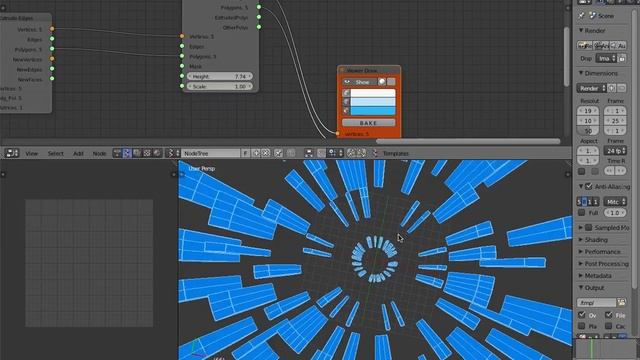Click the OtherPolys output socket
Screen dimensions: 640x360
point(259,27)
